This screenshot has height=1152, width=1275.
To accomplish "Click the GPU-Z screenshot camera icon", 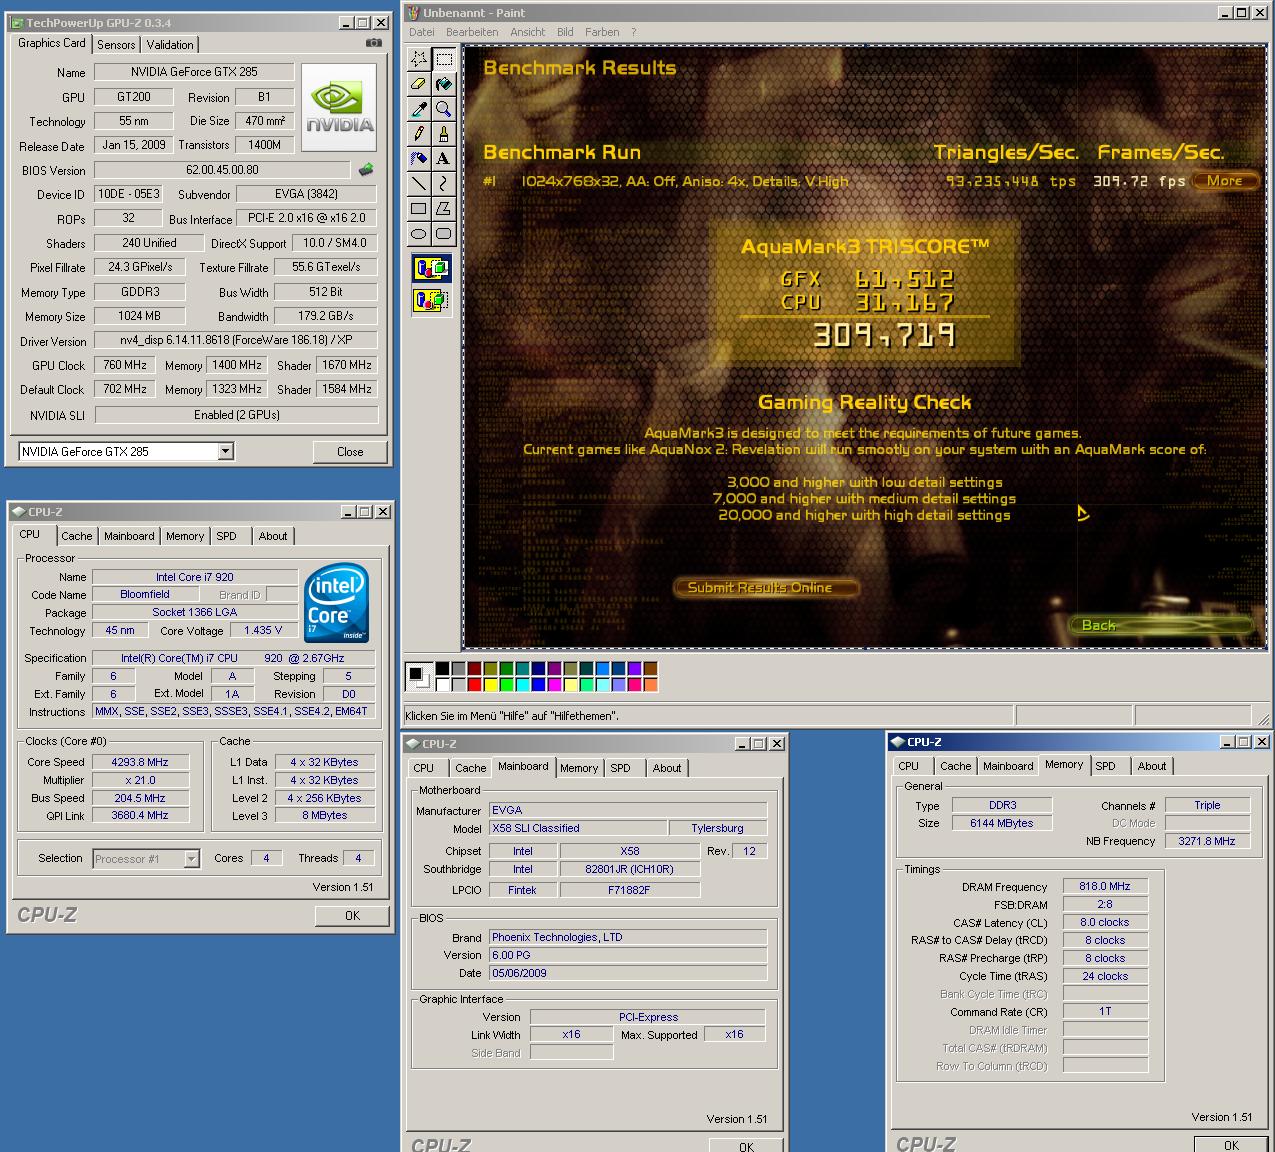I will tap(373, 43).
